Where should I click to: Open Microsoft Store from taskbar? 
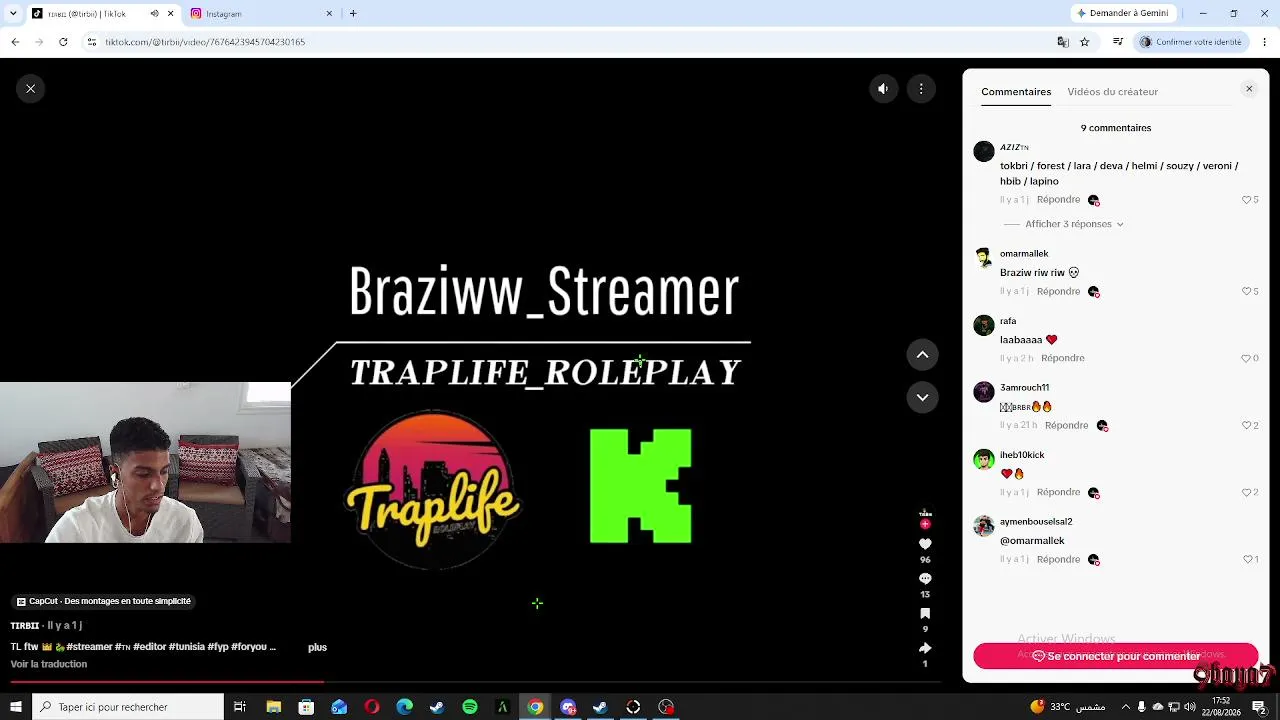point(306,707)
